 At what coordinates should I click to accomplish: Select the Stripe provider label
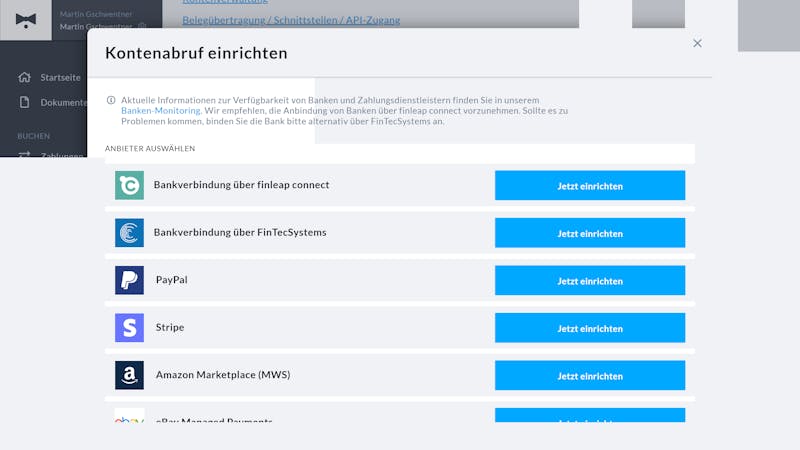click(x=170, y=327)
